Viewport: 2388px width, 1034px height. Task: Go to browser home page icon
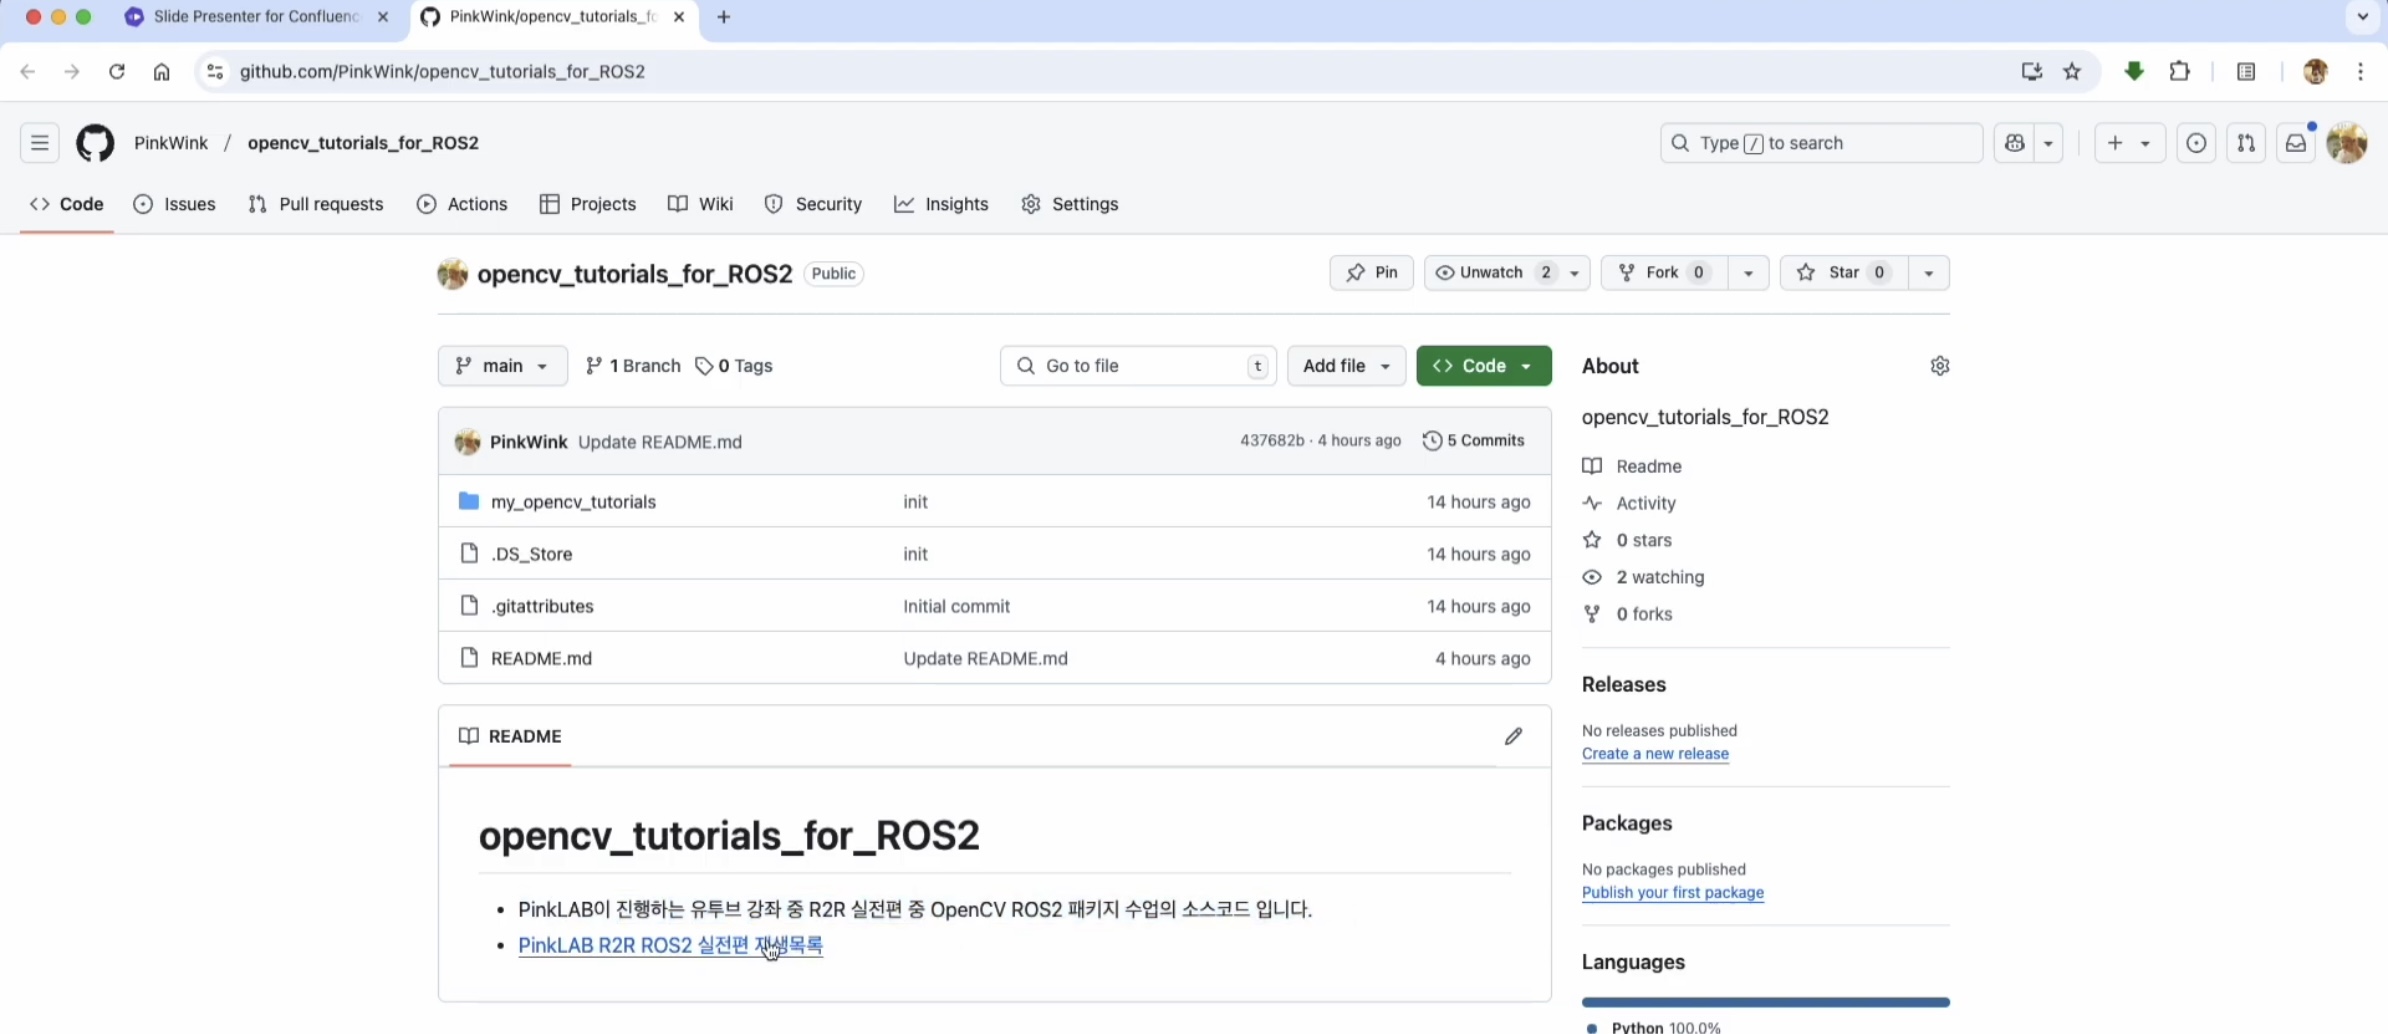[161, 72]
